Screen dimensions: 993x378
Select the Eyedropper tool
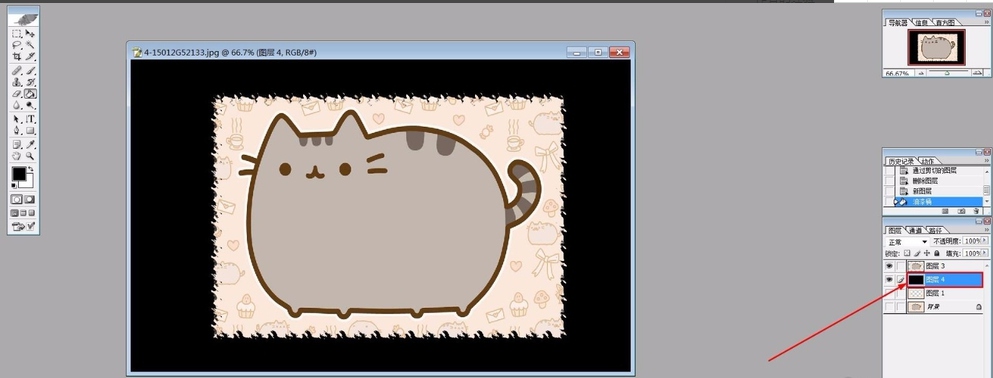tap(30, 145)
